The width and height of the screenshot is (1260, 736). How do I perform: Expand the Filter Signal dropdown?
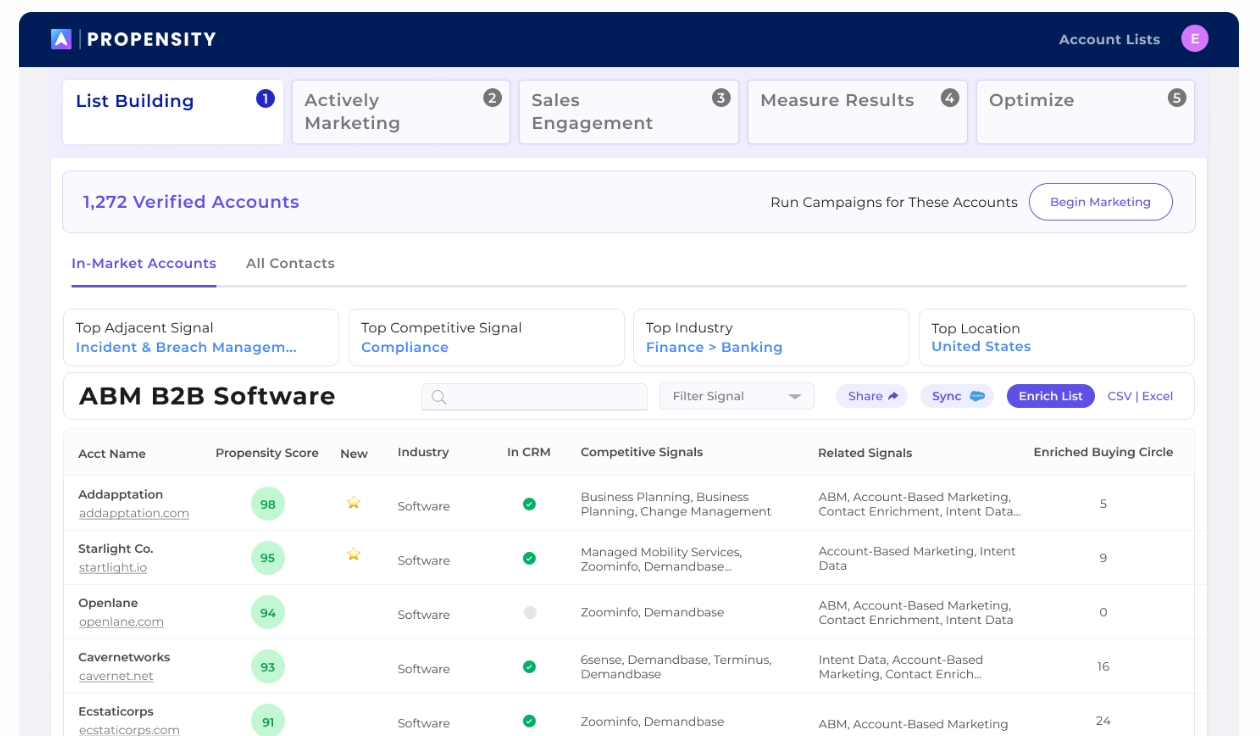pyautogui.click(x=737, y=396)
